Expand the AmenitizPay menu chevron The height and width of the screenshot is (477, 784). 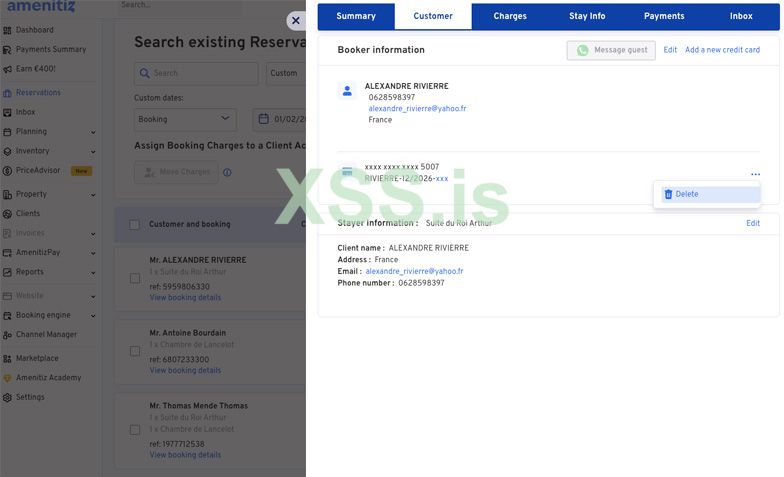pyautogui.click(x=93, y=254)
